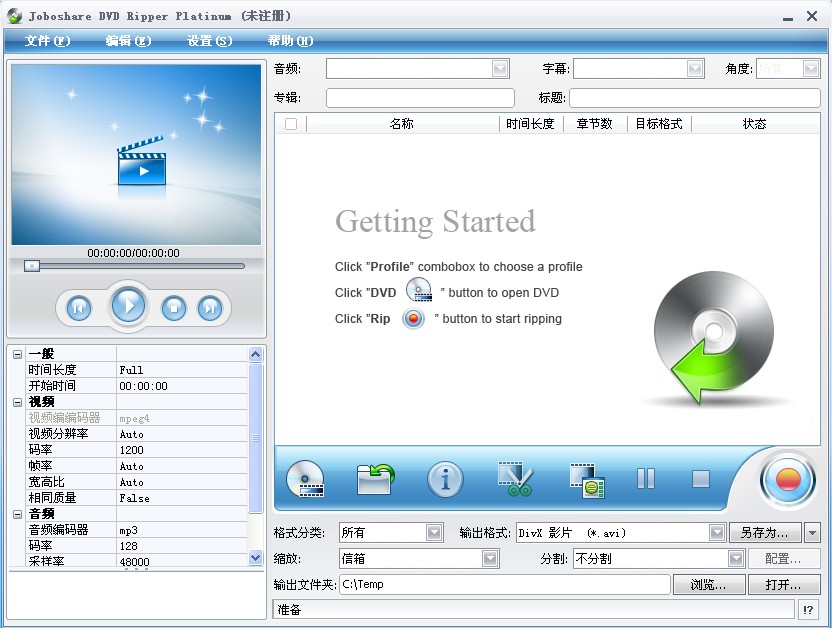The image size is (832, 628).
Task: Click the 帧率 row value Auto
Action: 182,466
